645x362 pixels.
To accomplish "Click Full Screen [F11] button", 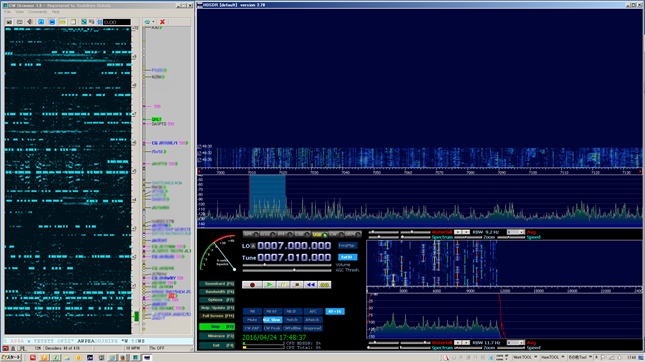I will (217, 316).
